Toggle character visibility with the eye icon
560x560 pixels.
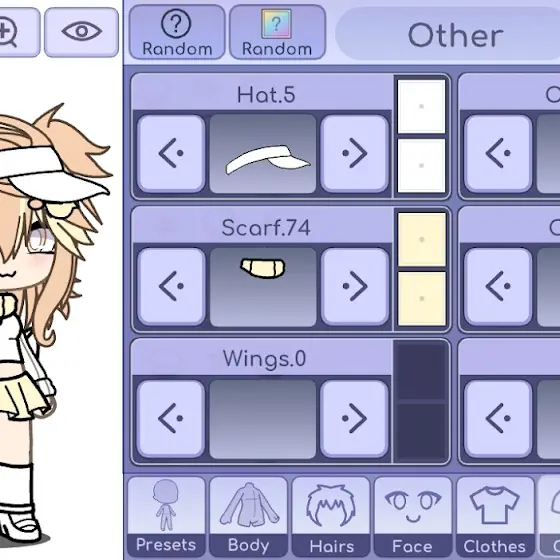81,32
